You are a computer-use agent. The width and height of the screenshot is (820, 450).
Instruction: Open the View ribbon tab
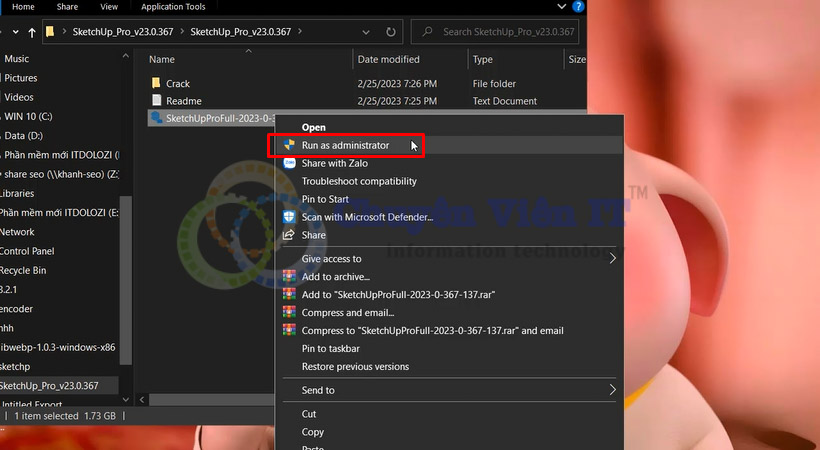tap(109, 7)
